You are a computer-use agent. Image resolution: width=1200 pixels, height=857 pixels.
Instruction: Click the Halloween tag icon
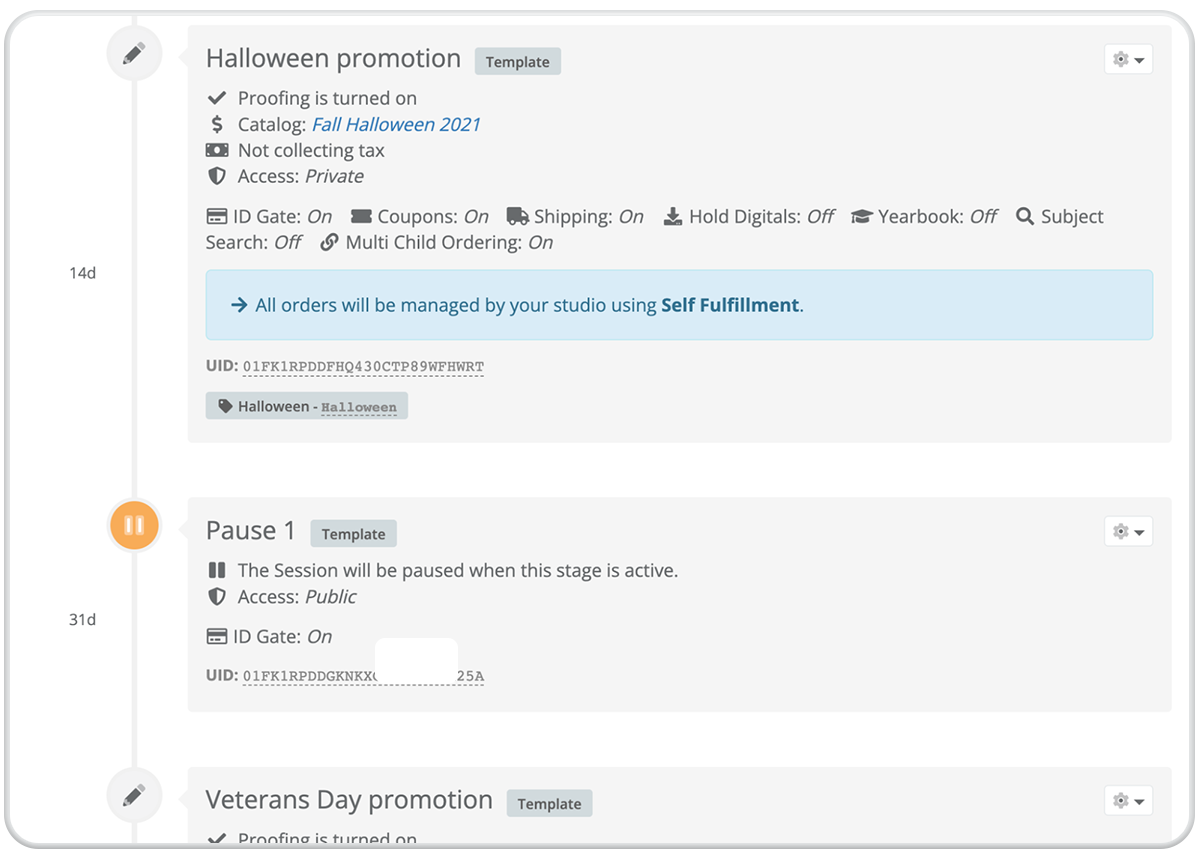[x=225, y=406]
